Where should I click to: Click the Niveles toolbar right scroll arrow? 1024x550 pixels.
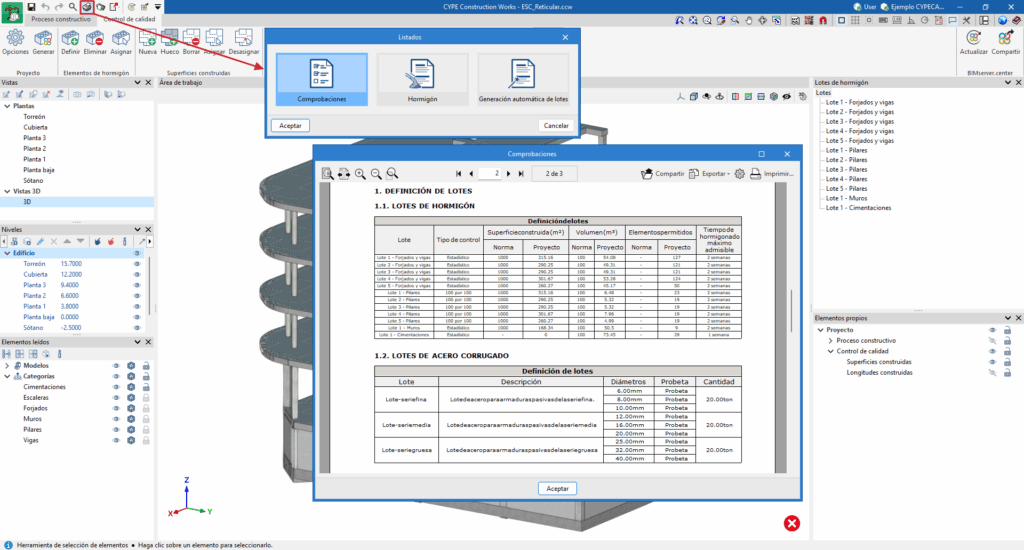coord(150,242)
